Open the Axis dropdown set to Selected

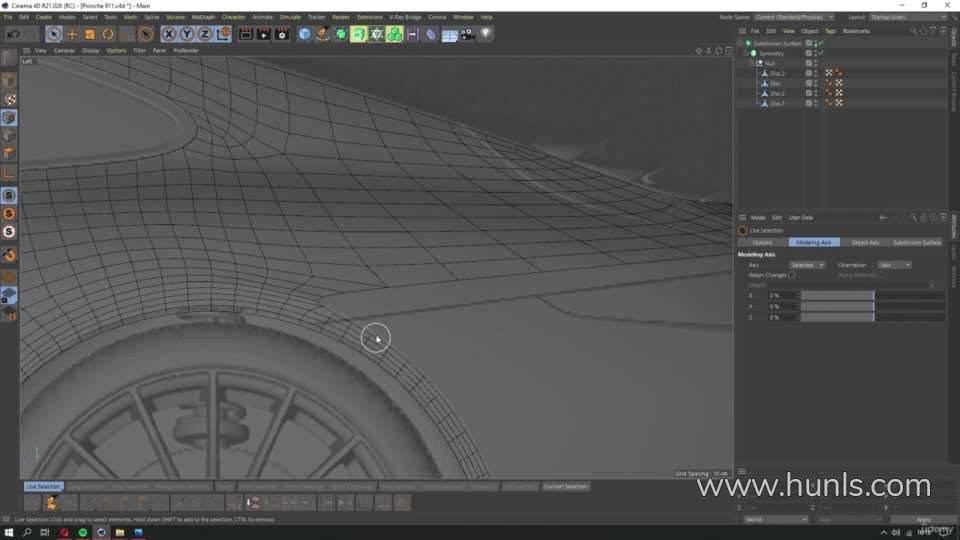click(x=807, y=265)
